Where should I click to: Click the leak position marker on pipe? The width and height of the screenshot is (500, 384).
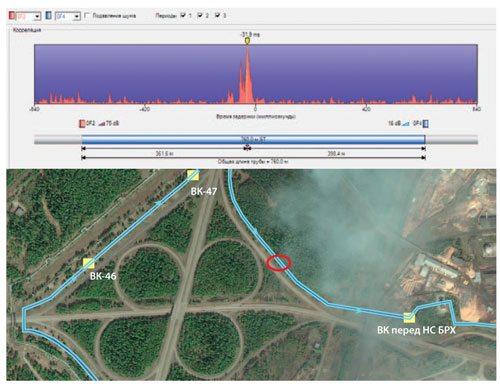click(247, 146)
